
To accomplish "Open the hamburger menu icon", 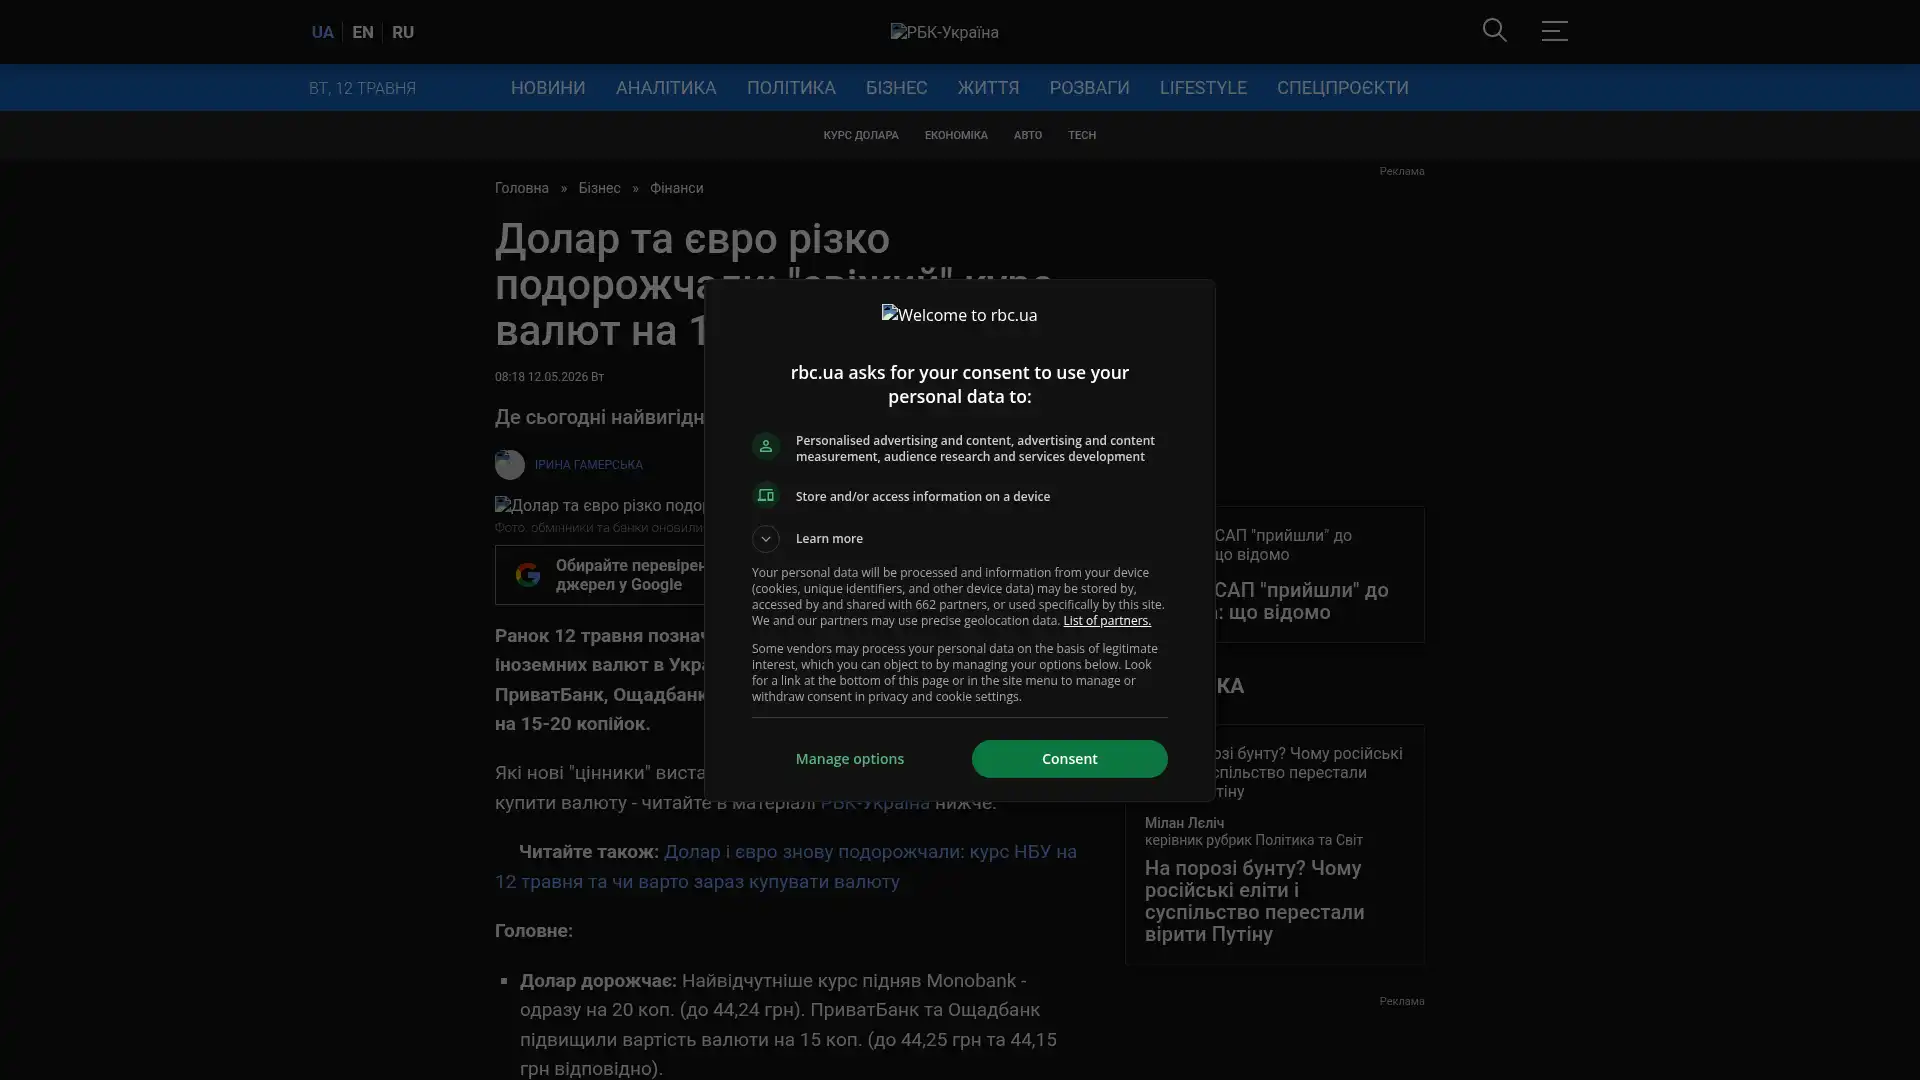I will (x=1554, y=31).
